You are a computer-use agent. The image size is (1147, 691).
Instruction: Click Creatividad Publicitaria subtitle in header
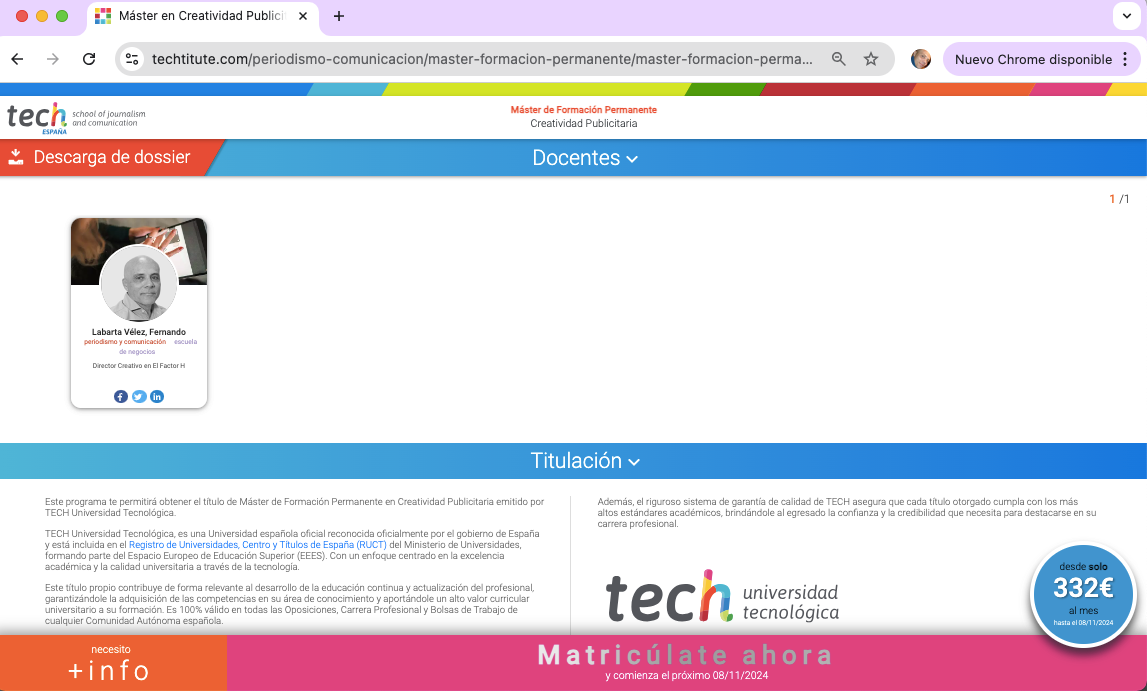click(x=584, y=124)
